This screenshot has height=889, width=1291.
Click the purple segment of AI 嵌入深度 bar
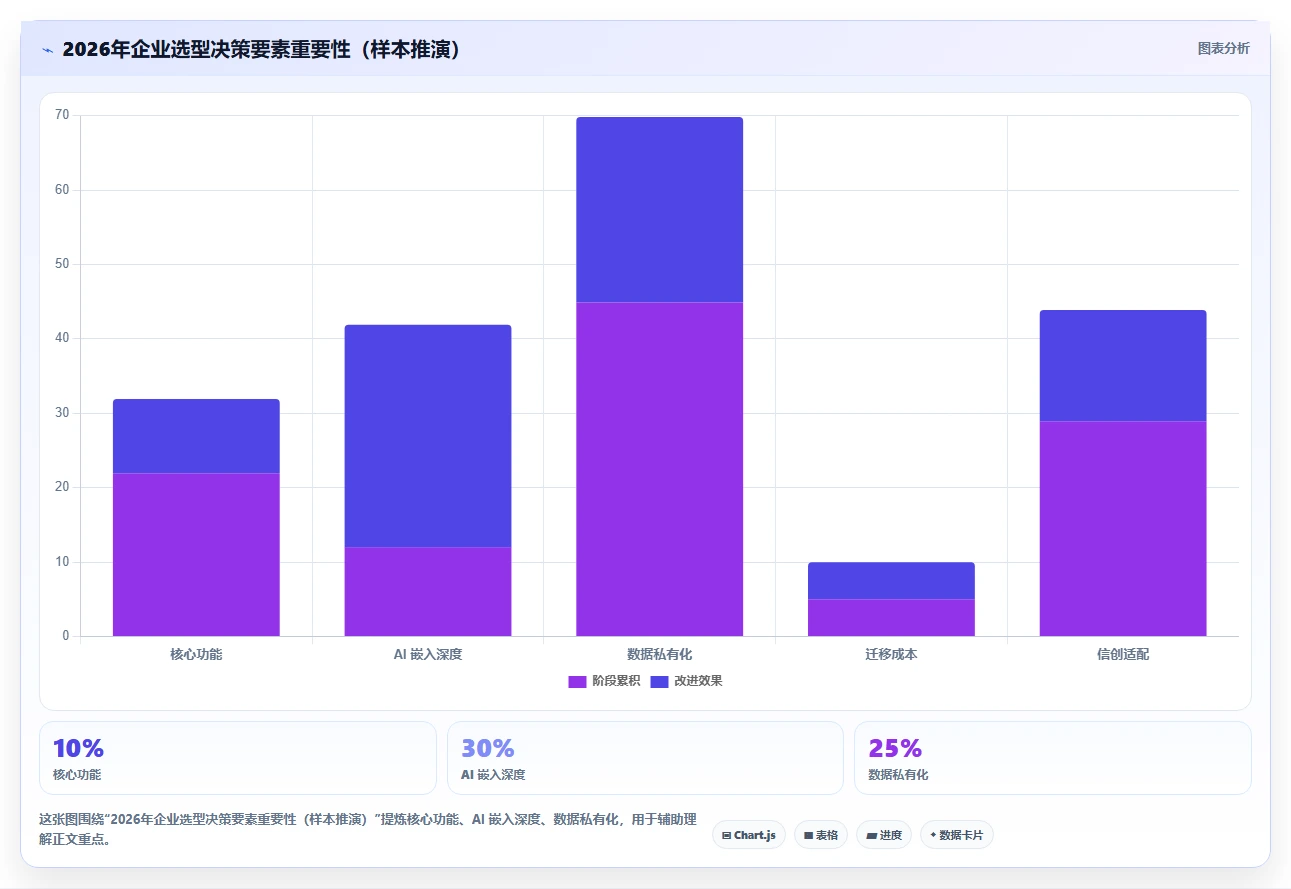click(x=428, y=591)
